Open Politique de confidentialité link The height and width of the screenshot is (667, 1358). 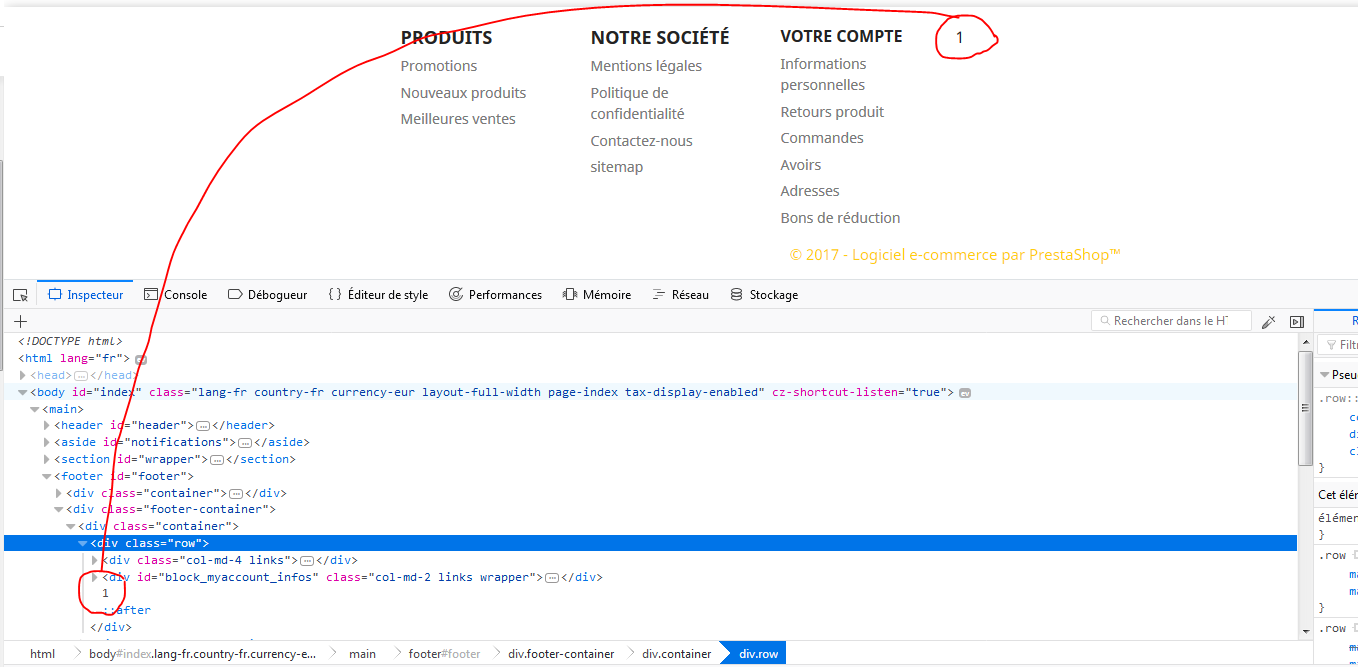[x=637, y=103]
